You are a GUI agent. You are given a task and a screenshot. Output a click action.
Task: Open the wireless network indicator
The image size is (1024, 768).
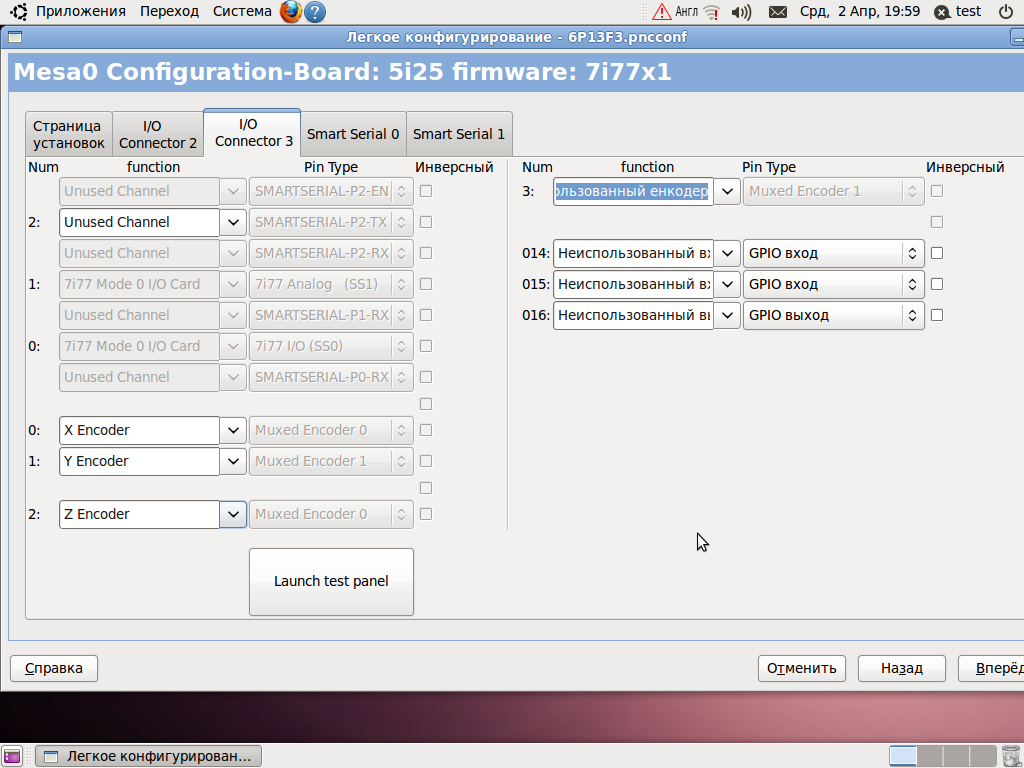coord(712,12)
